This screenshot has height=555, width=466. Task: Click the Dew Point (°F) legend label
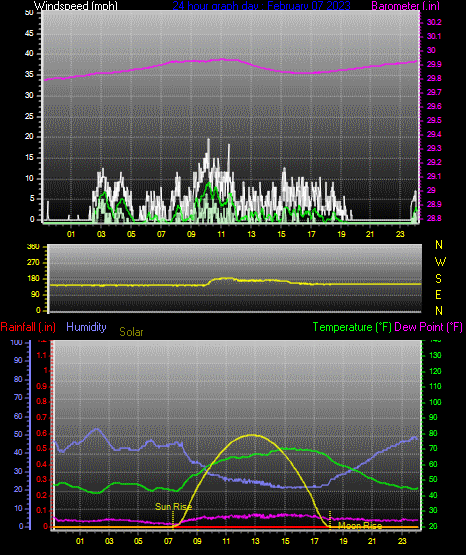tap(428, 327)
